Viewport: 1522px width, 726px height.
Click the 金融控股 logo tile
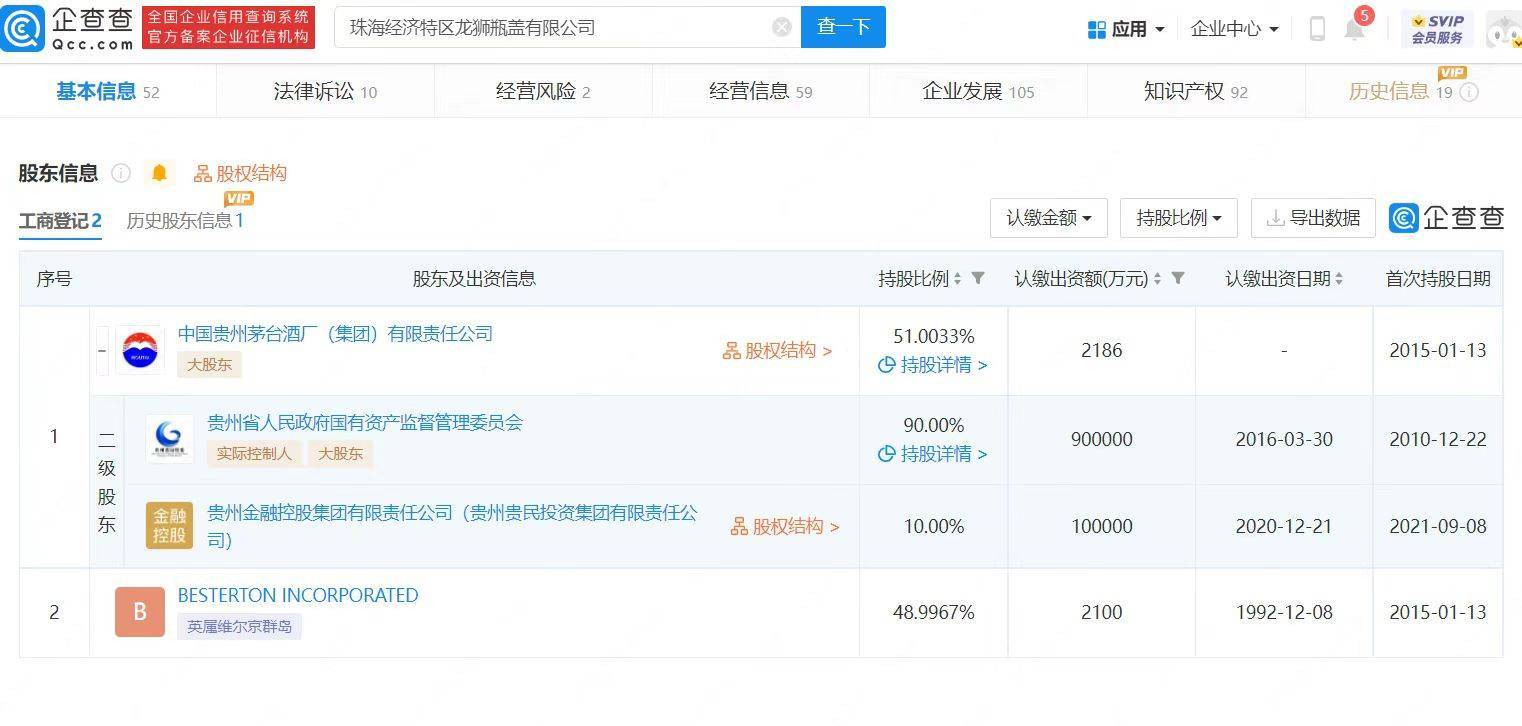169,526
